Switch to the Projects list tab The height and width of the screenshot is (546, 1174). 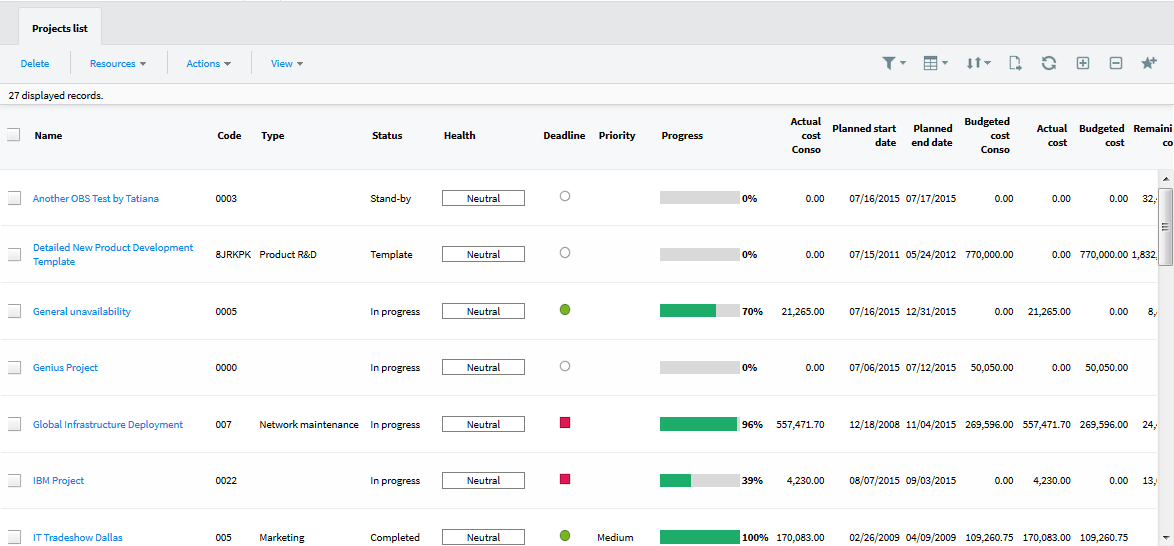point(60,28)
